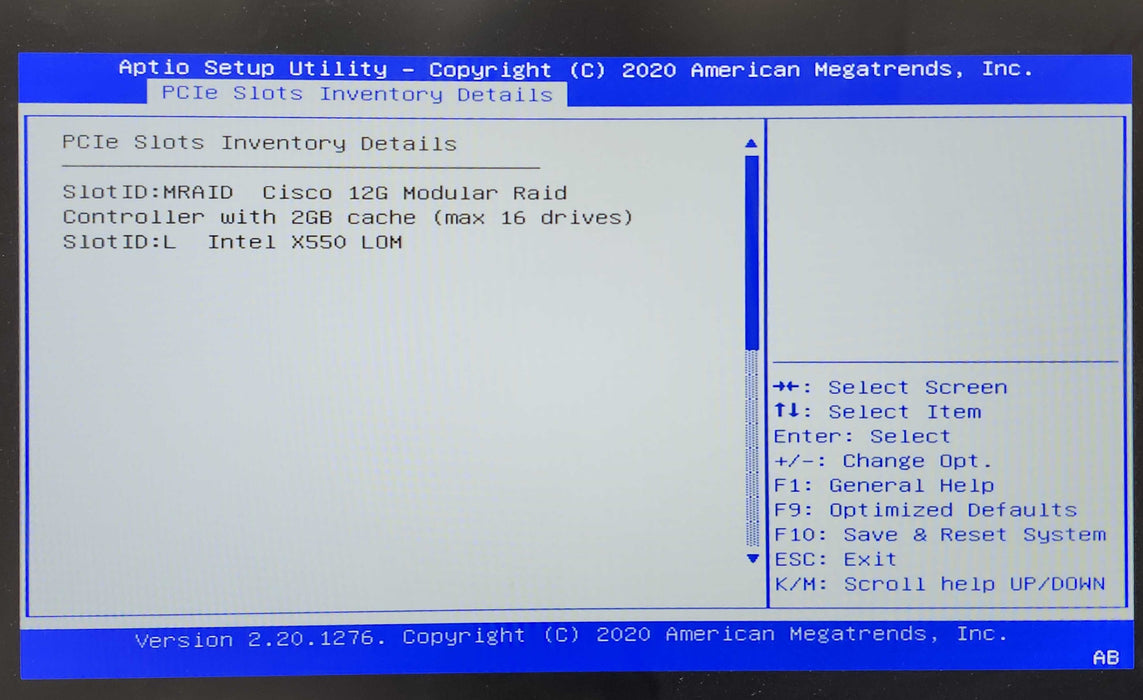Click the scrollbar down arrow
The height and width of the screenshot is (700, 1143).
coord(751,559)
